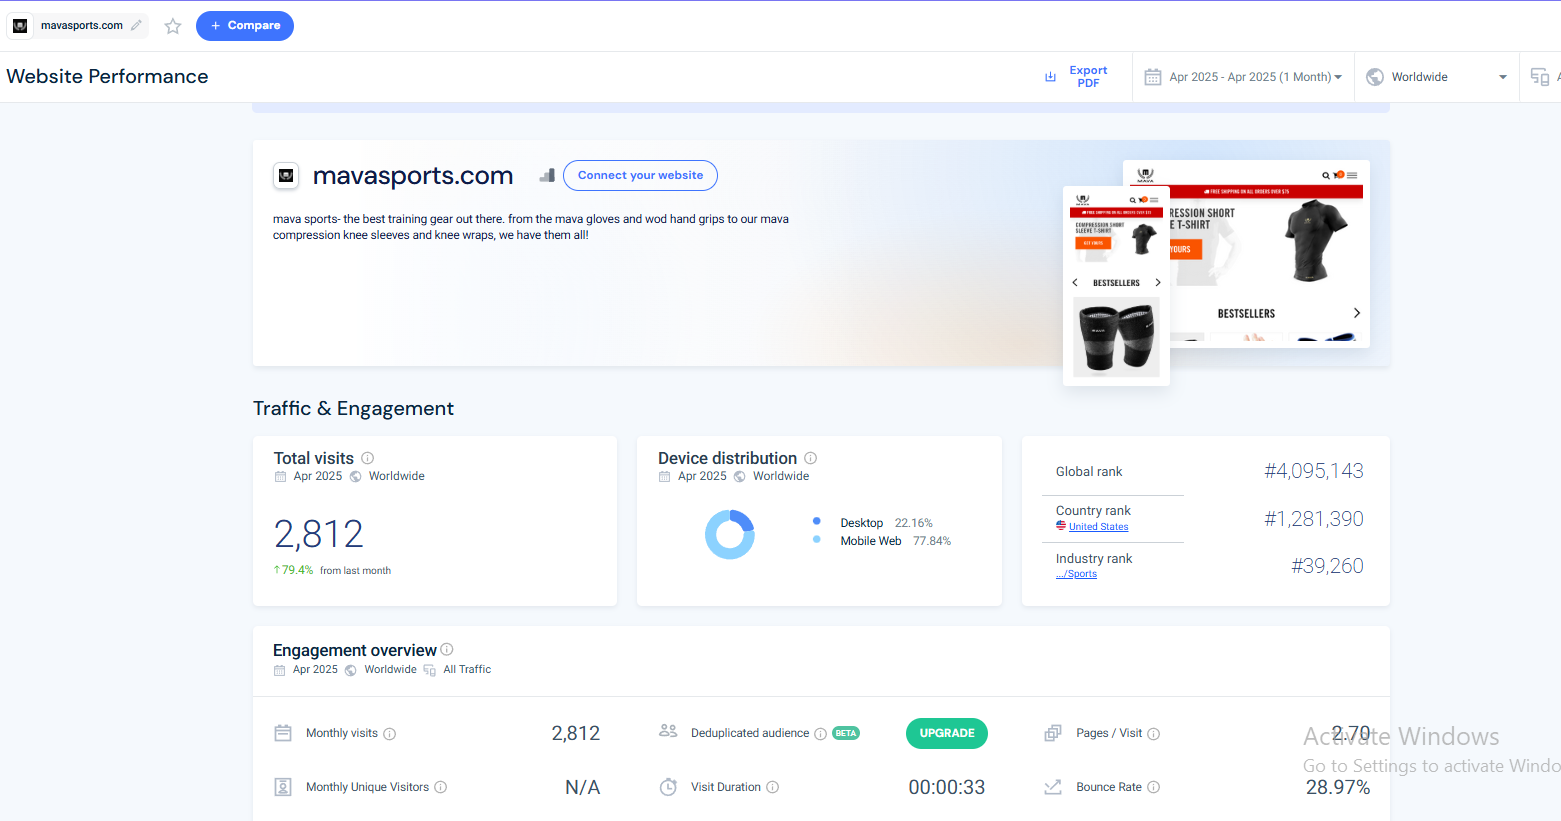The width and height of the screenshot is (1561, 821).
Task: Click the Monthly visits calendar icon
Action: [x=283, y=733]
